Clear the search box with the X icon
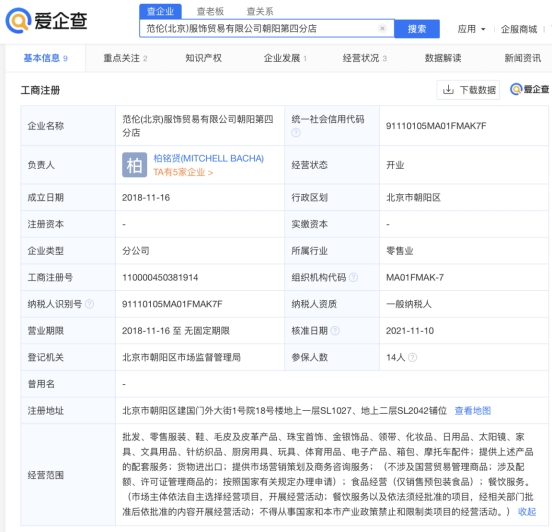Image resolution: width=553 pixels, height=532 pixels. (x=382, y=28)
